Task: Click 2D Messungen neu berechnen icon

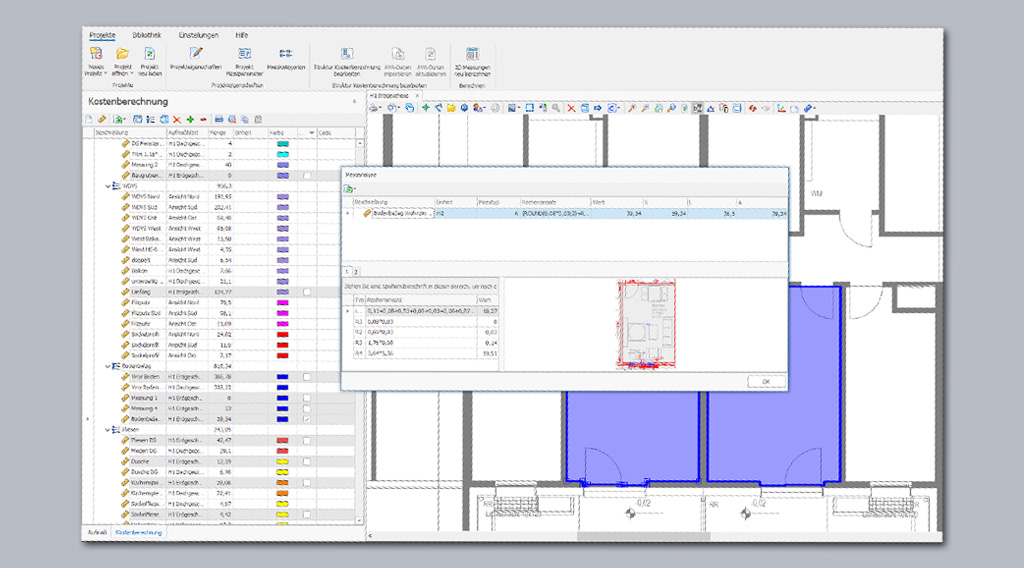Action: pos(472,54)
